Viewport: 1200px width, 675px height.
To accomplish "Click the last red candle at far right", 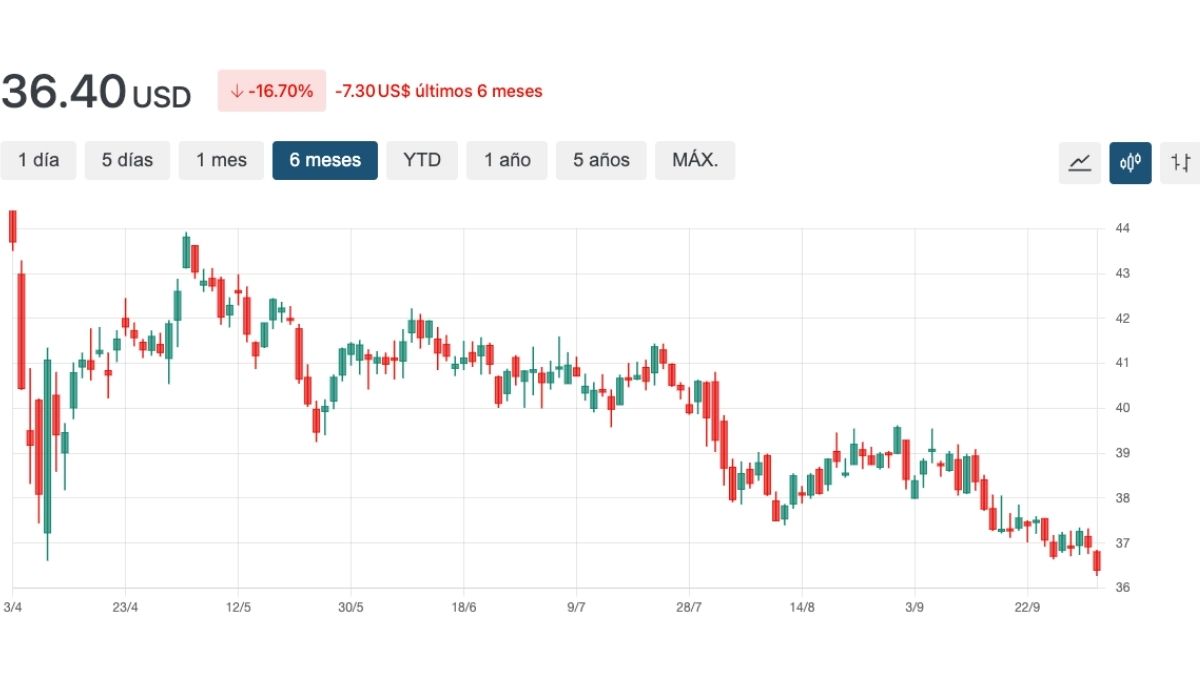I will pyautogui.click(x=1097, y=561).
